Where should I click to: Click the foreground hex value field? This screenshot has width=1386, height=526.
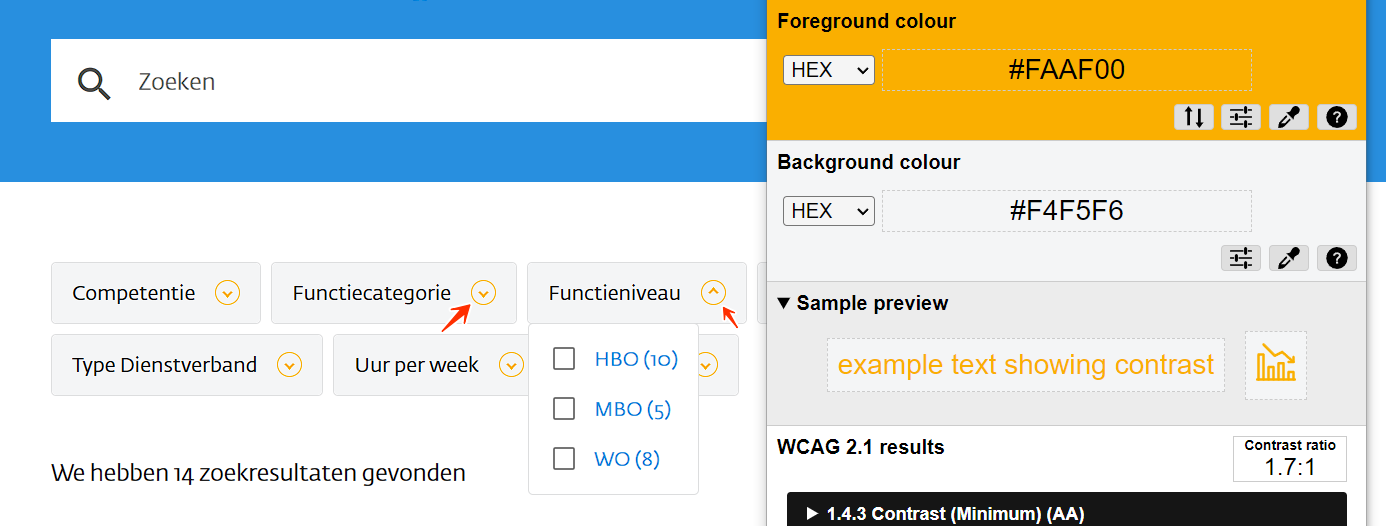(x=1066, y=70)
